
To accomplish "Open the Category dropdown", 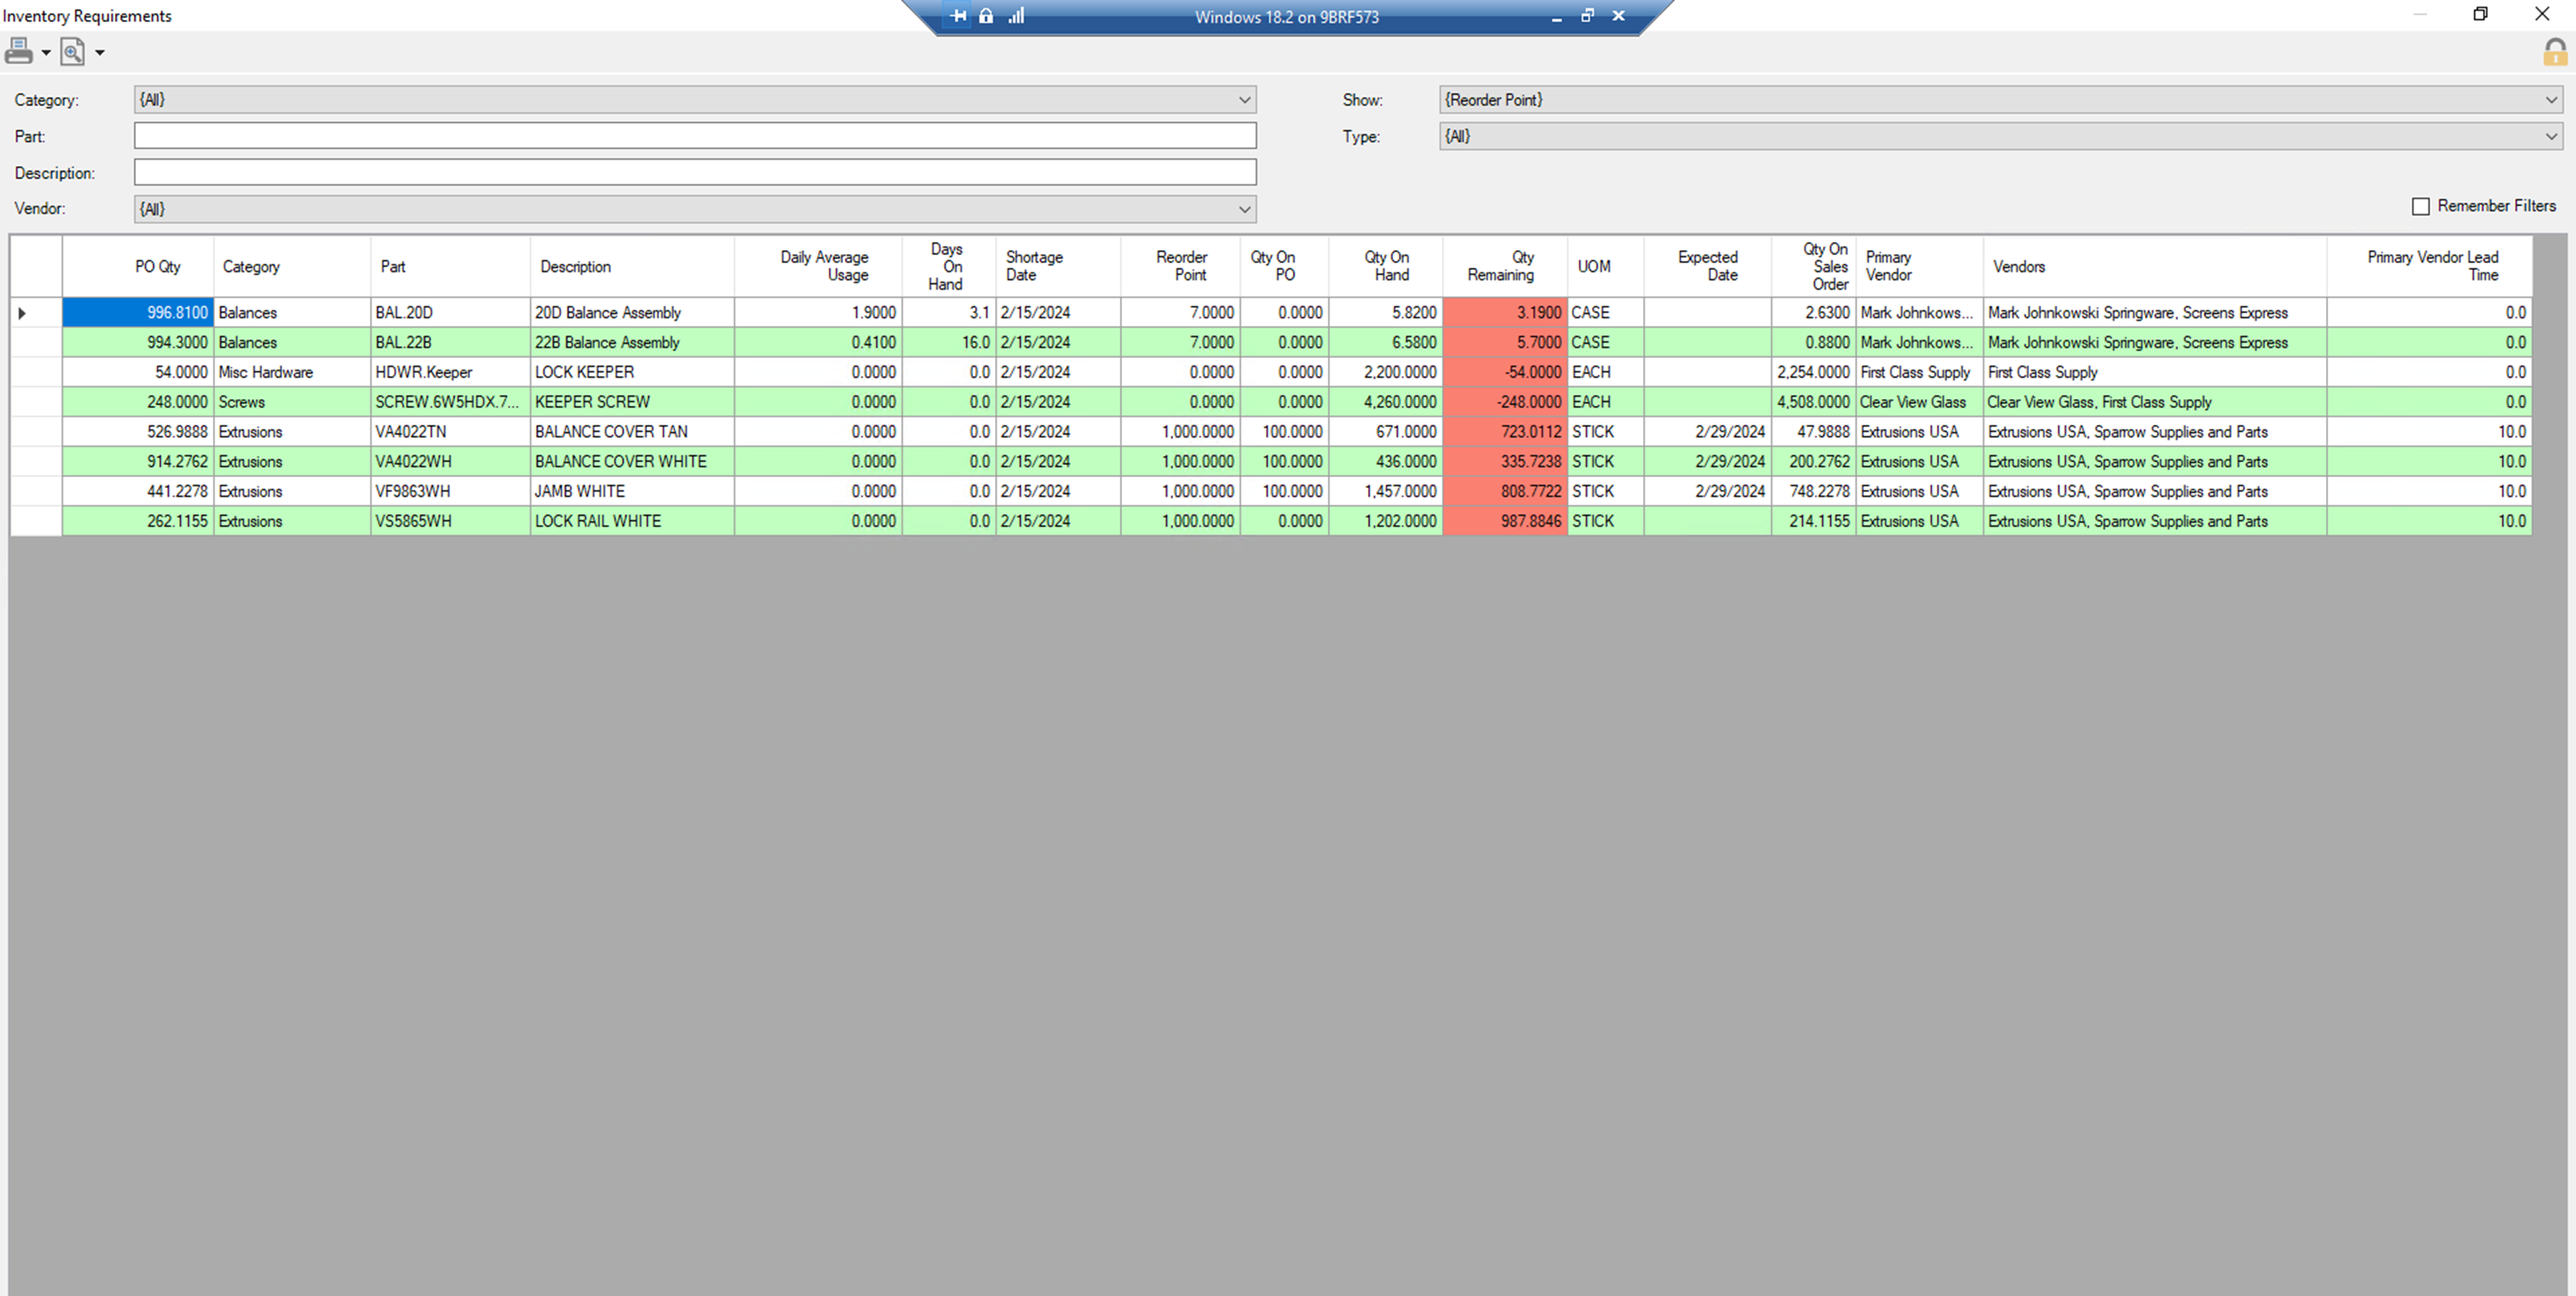I will tap(1245, 99).
